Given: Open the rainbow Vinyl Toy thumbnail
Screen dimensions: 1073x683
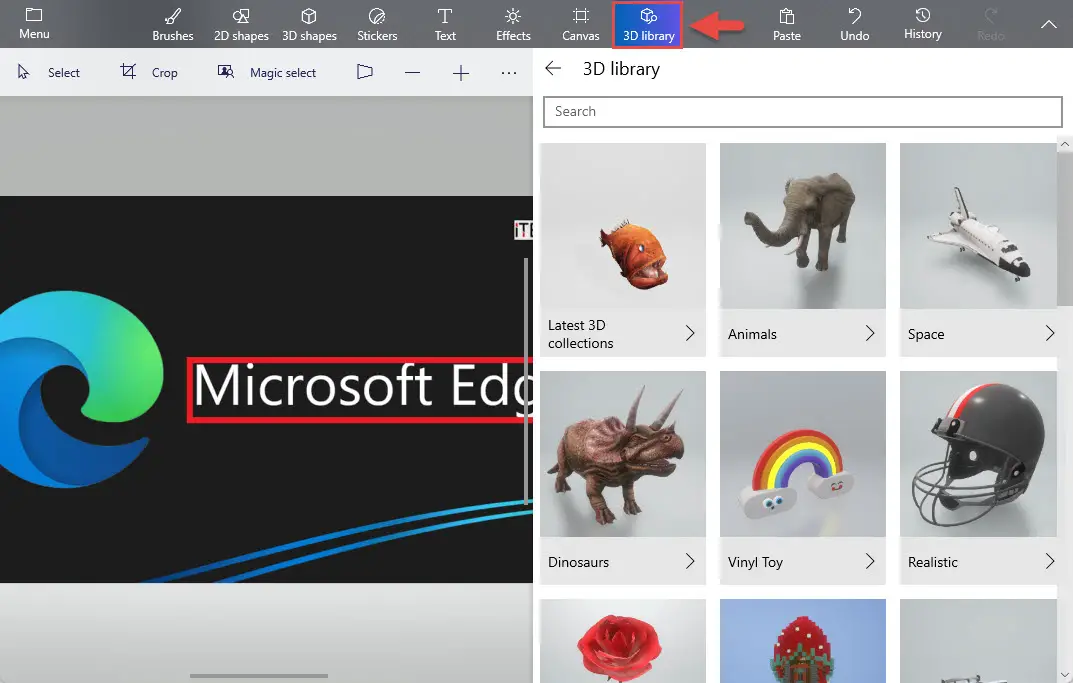Looking at the screenshot, I should point(803,454).
